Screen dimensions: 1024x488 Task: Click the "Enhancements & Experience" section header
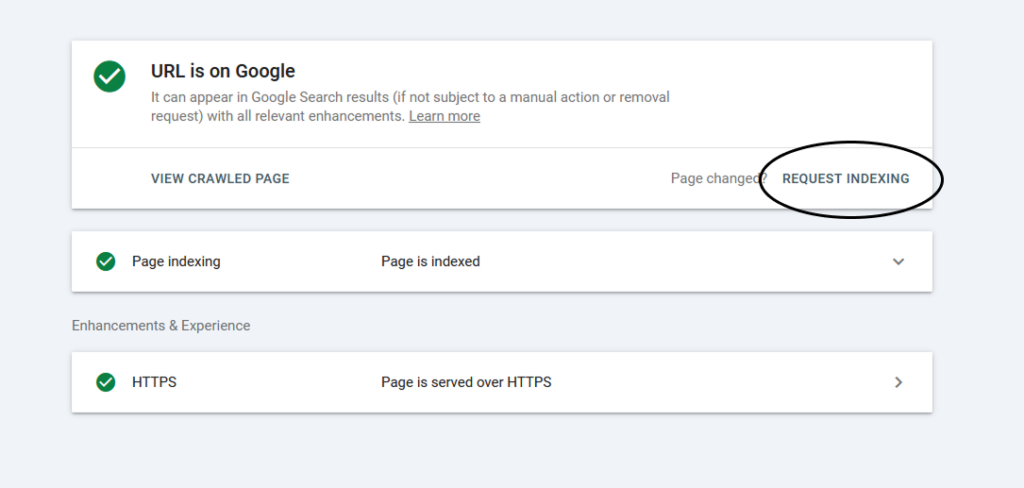coord(161,325)
